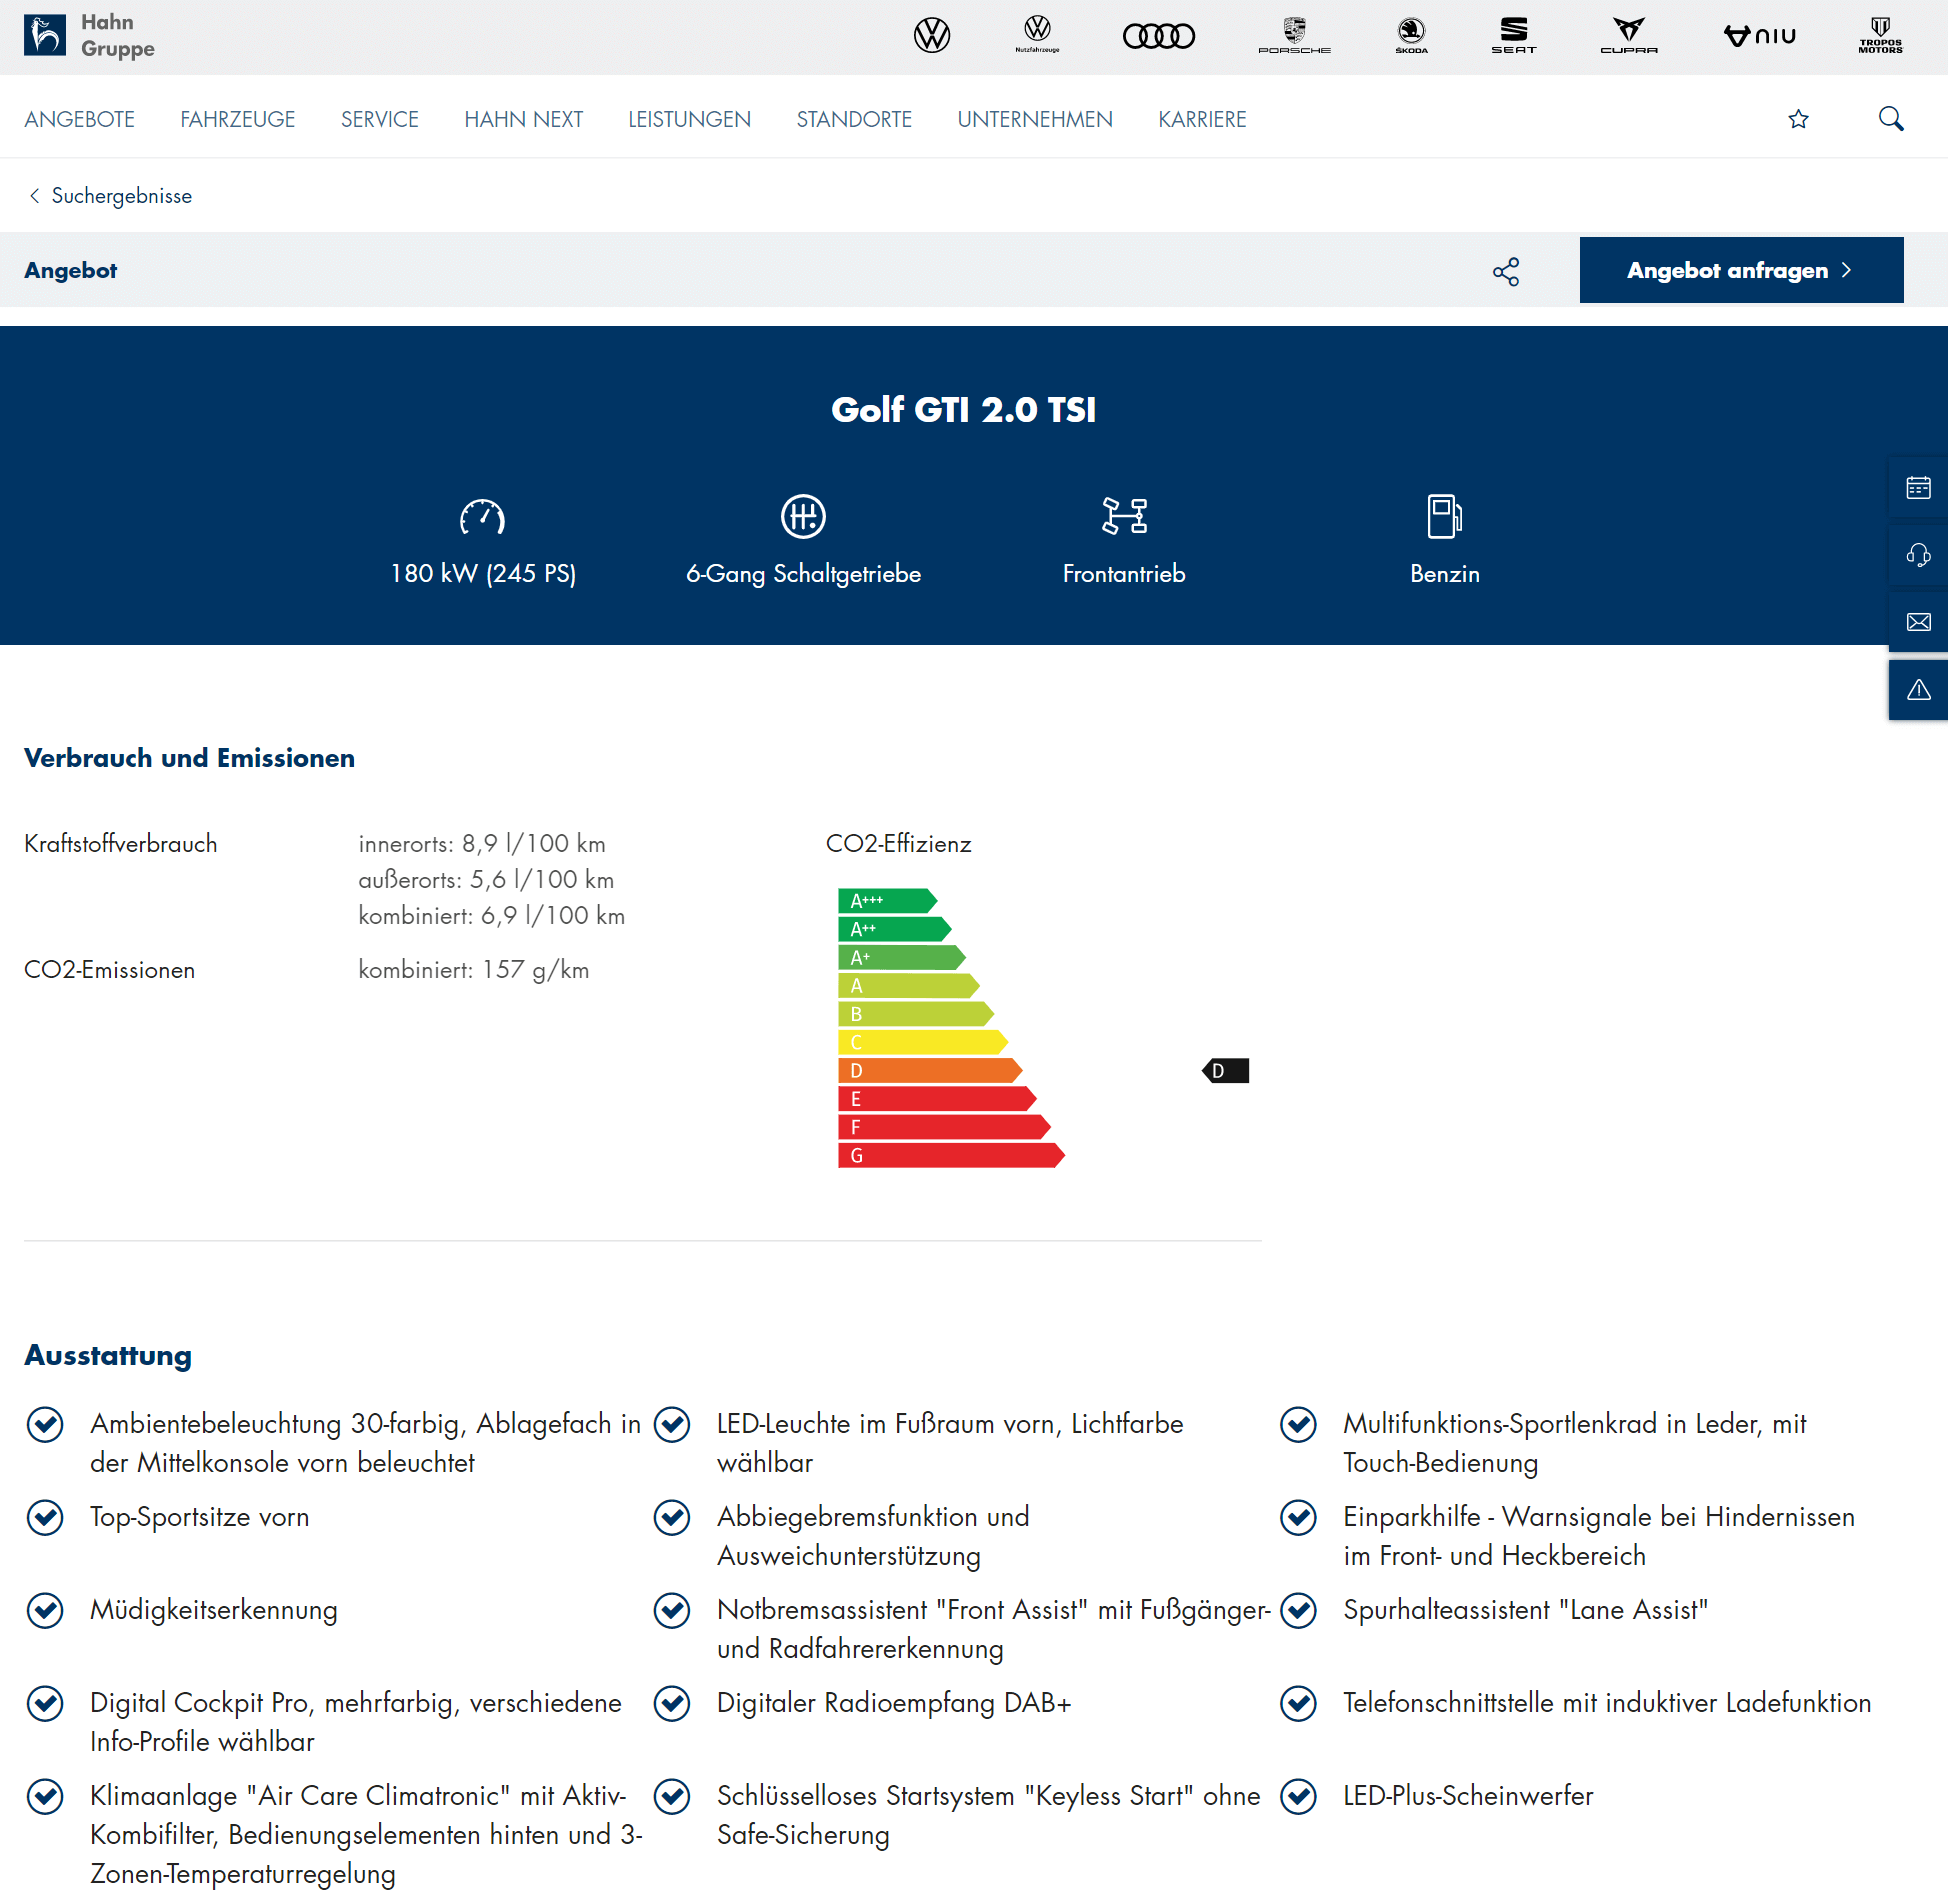1948x1897 pixels.
Task: Open the LEISTUNGEN menu
Action: point(690,119)
